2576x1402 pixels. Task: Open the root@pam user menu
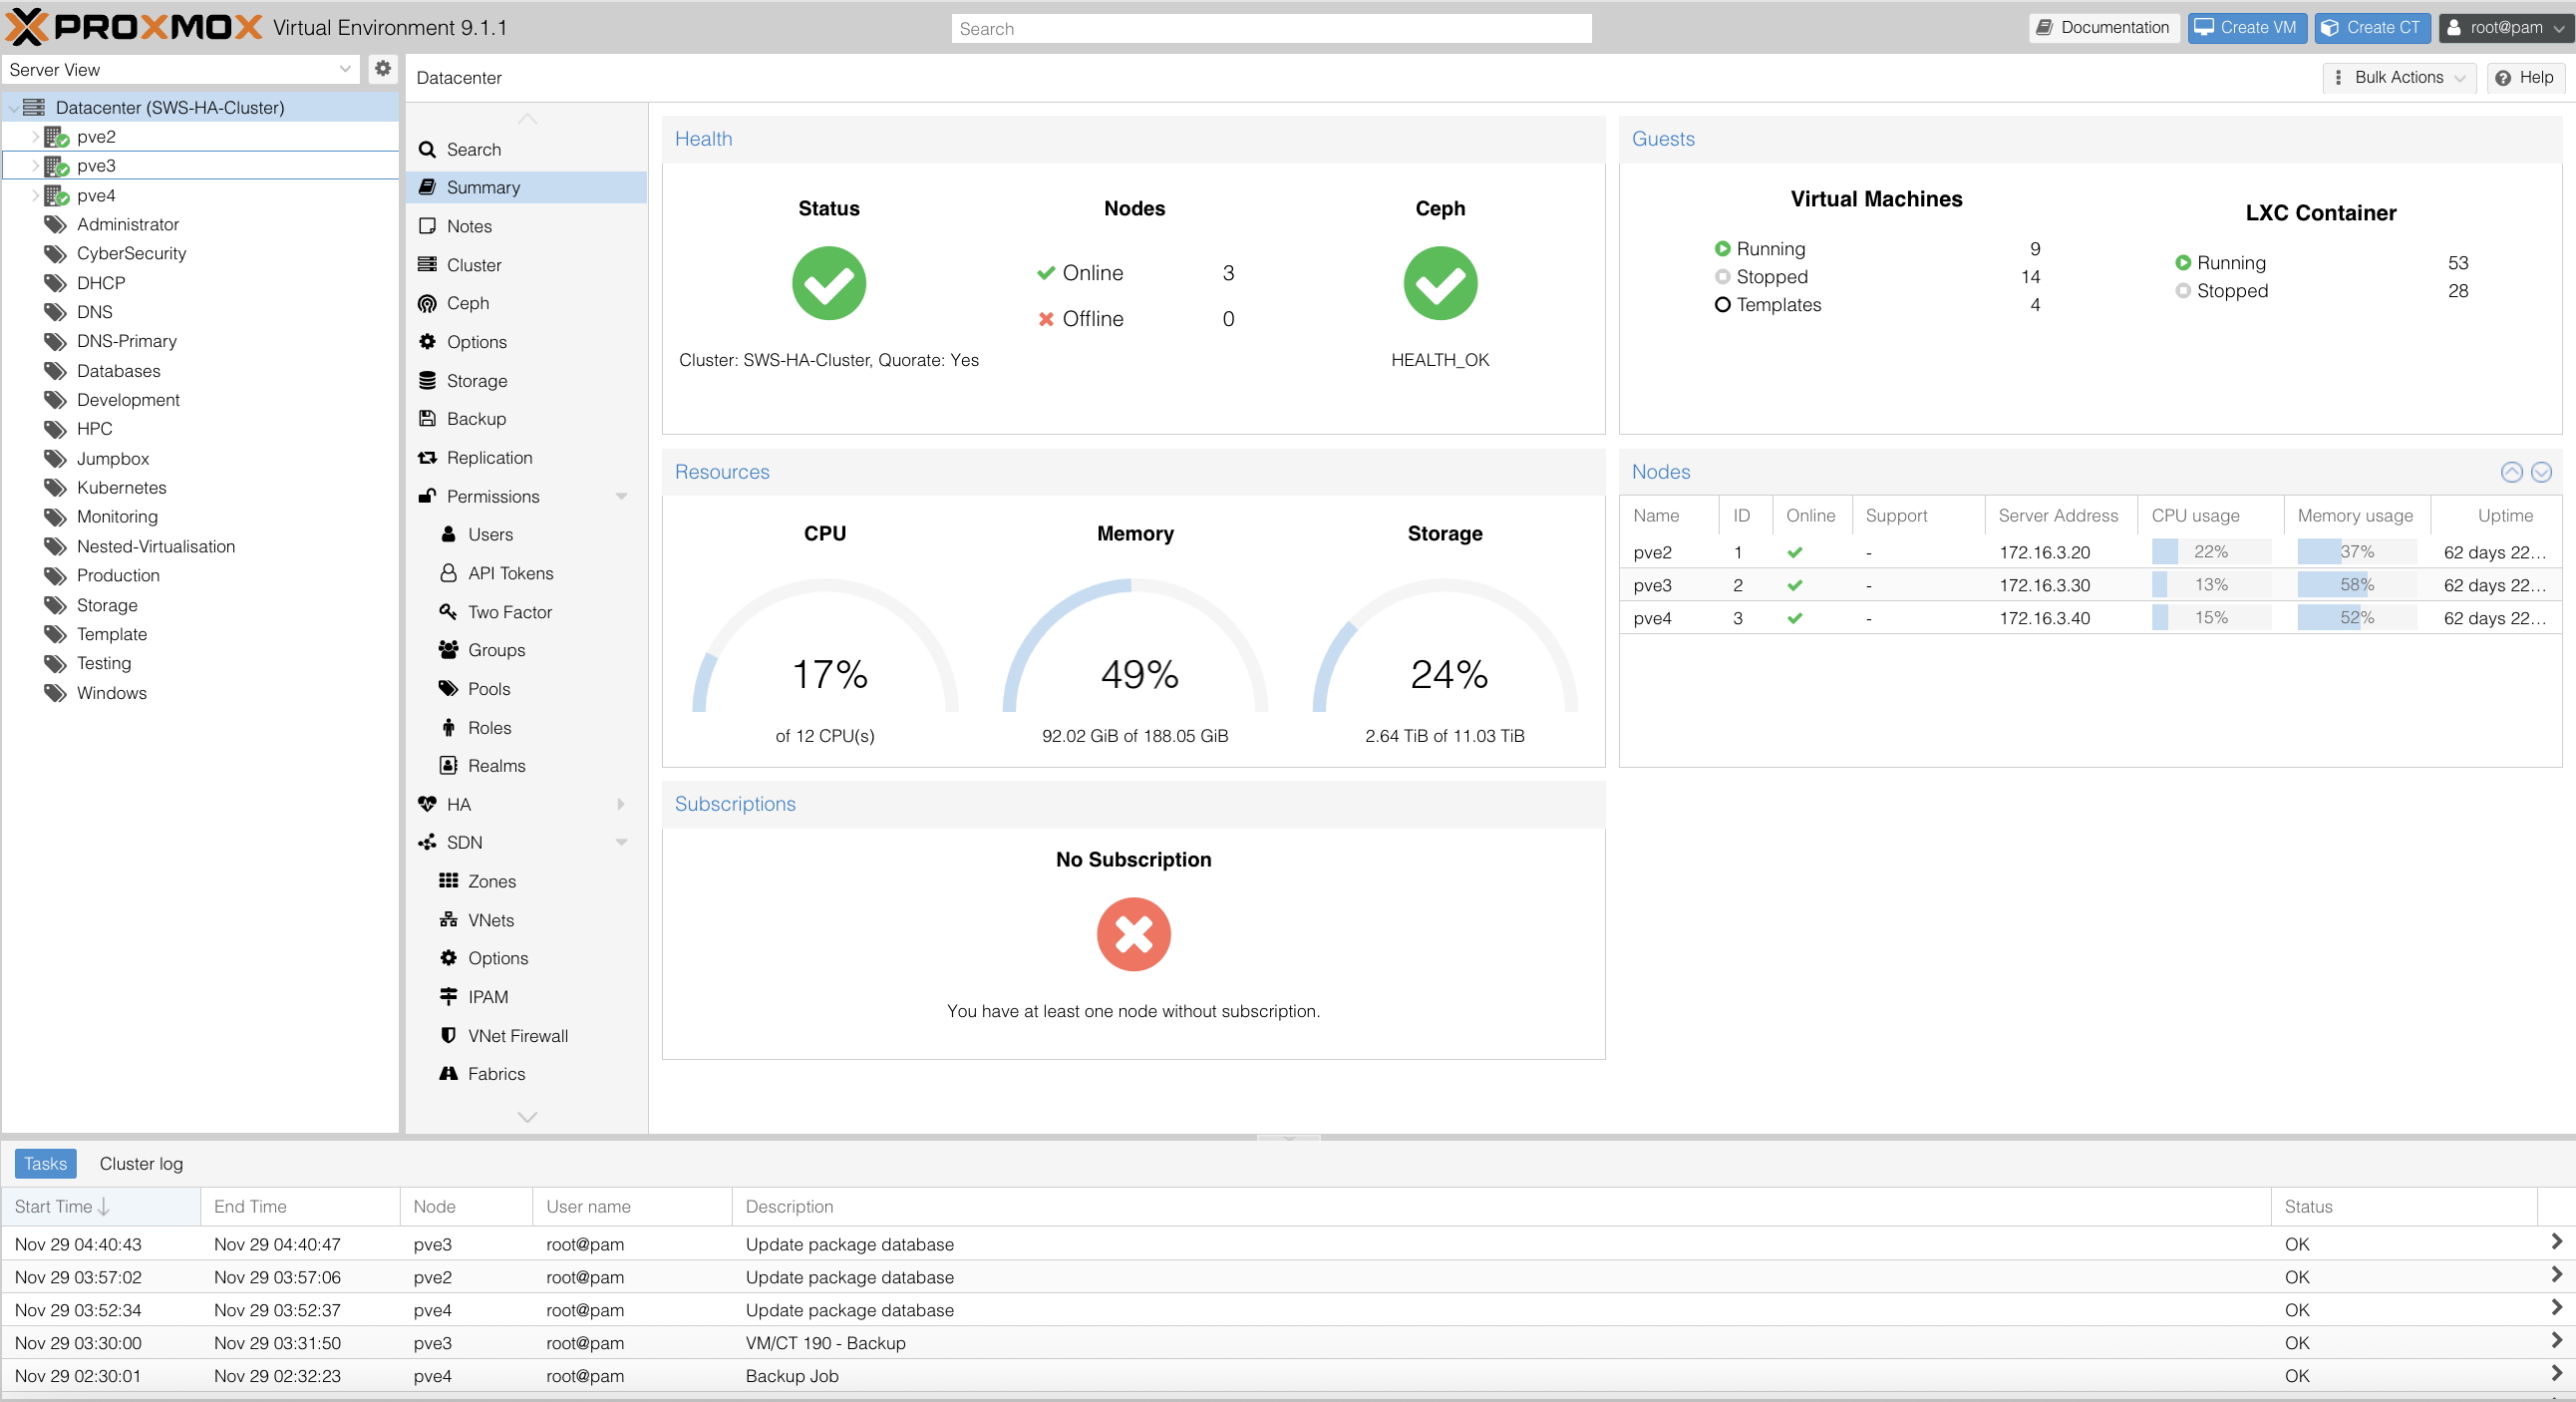click(x=2505, y=28)
